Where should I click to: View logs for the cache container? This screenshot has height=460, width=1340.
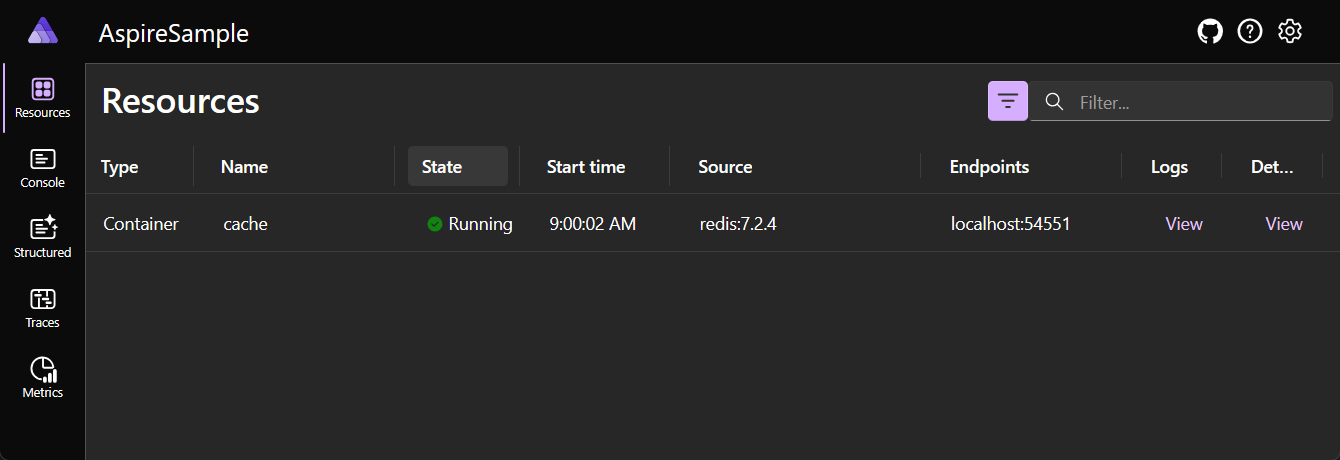(x=1184, y=224)
